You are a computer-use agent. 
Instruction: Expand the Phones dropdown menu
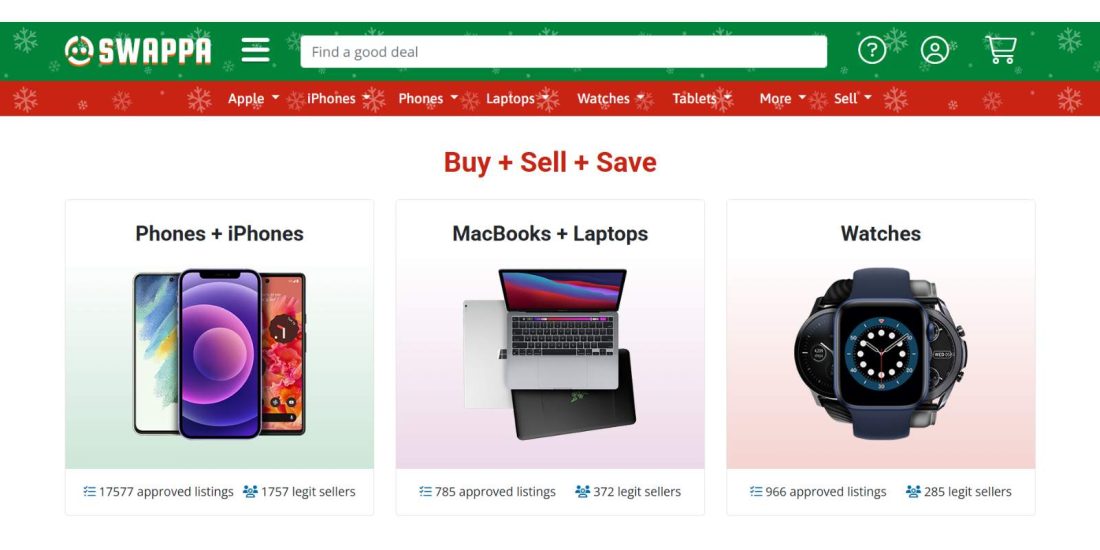tap(428, 98)
